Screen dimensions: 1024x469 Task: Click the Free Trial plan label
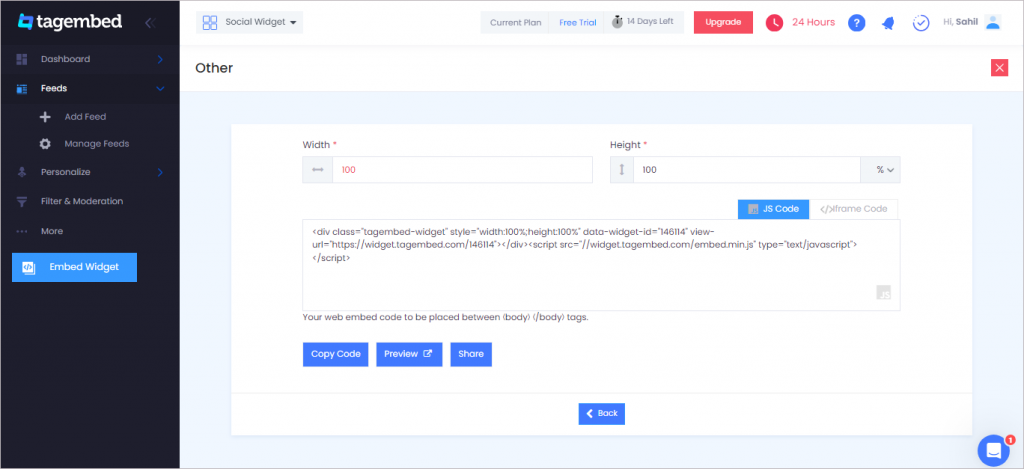click(577, 22)
